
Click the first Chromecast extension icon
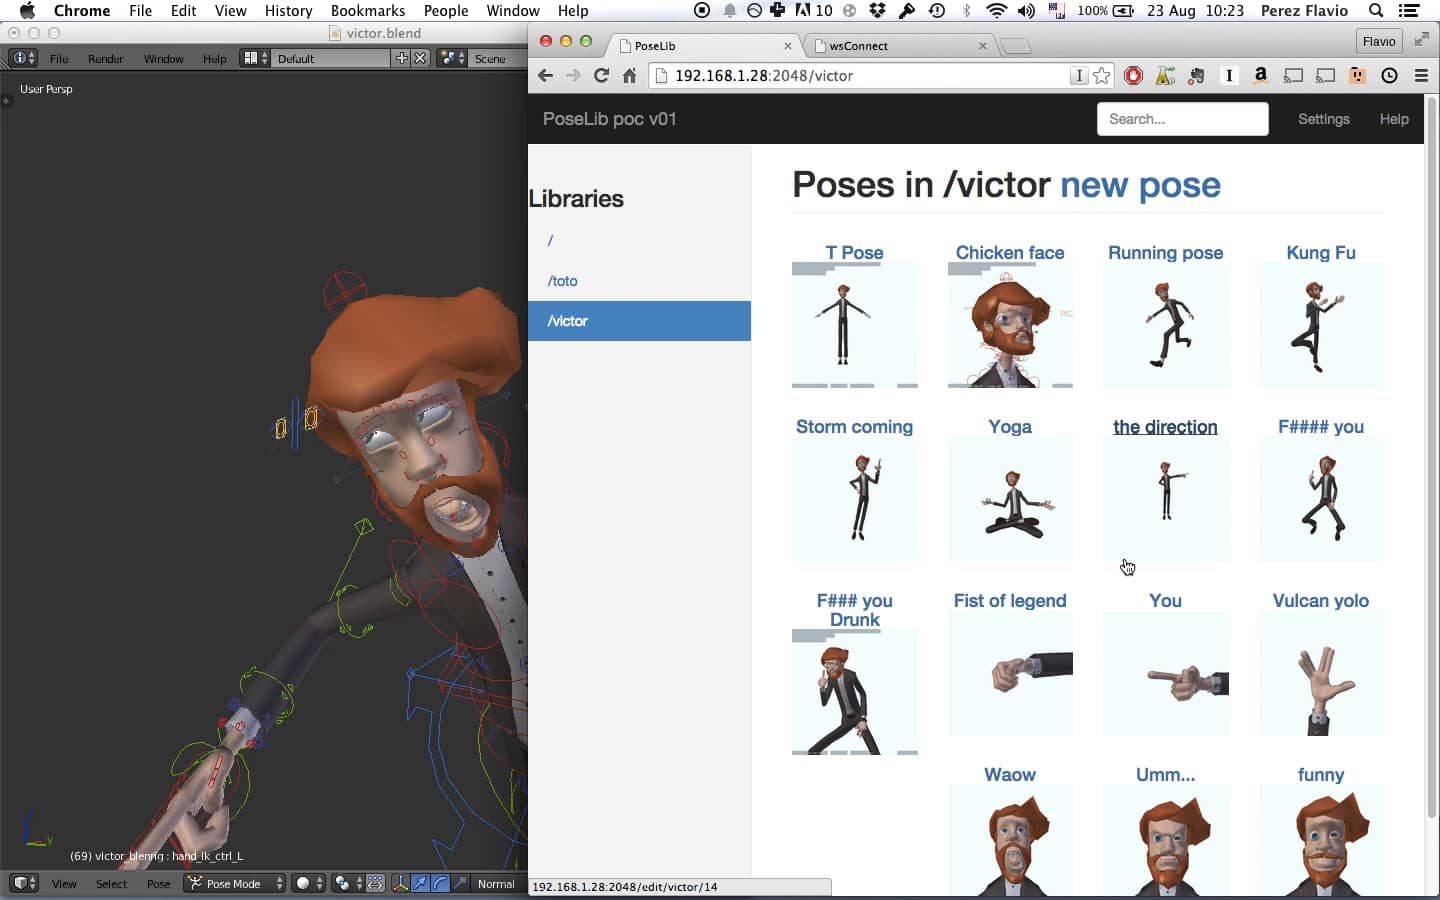(x=1293, y=75)
